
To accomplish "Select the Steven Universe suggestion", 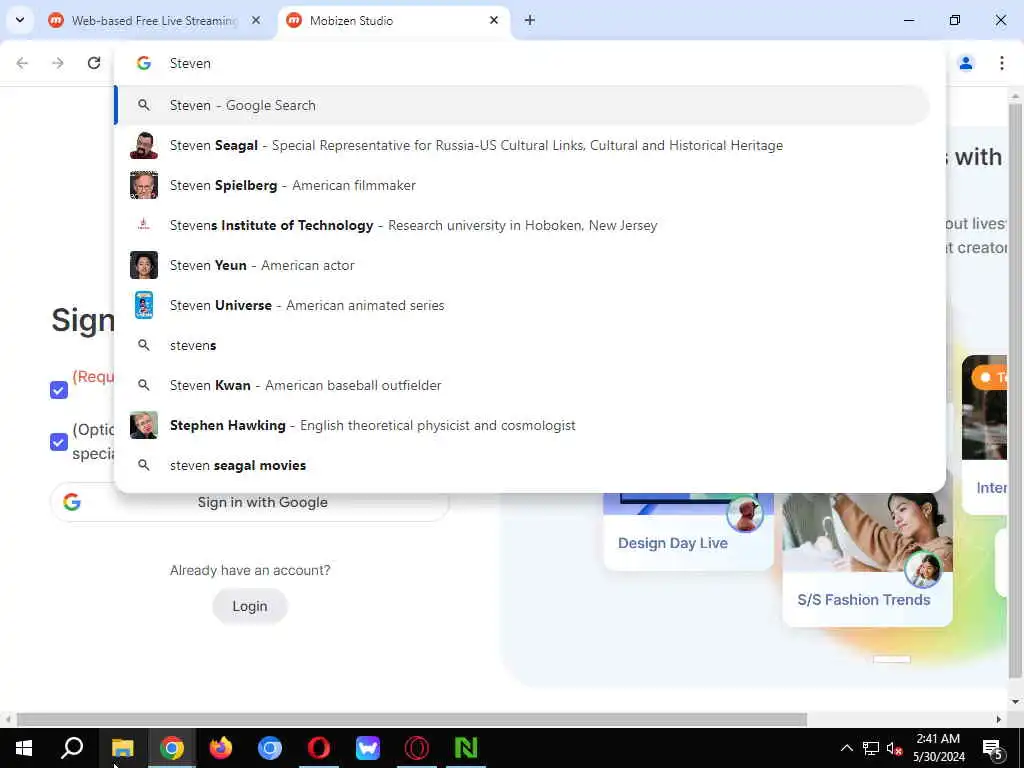I will (x=522, y=305).
